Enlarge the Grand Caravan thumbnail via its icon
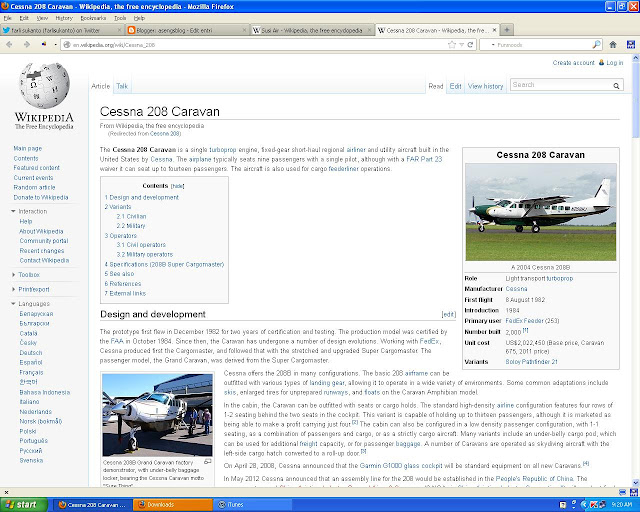This screenshot has height=512, width=640. [208, 462]
